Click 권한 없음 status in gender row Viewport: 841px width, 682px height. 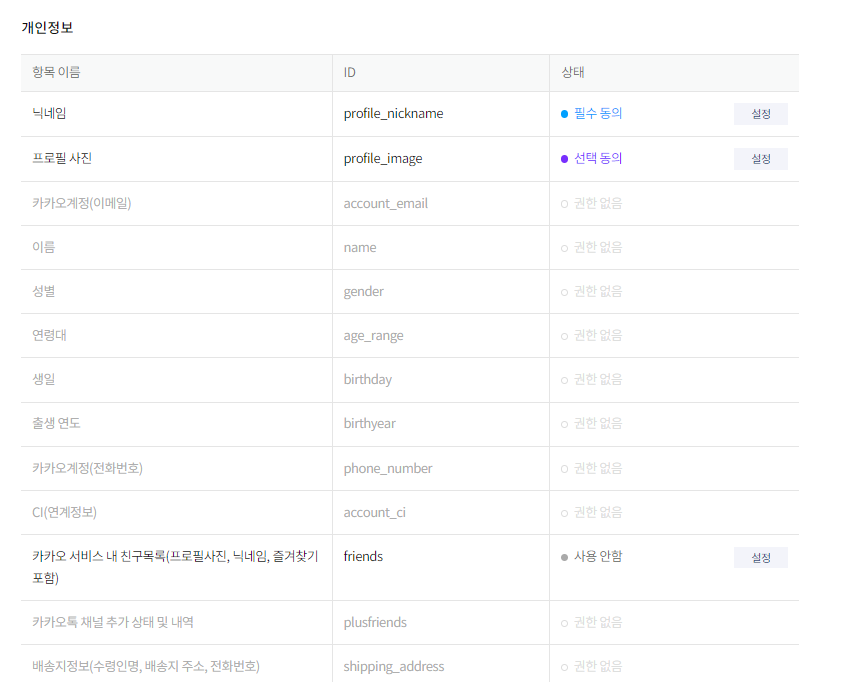click(x=597, y=291)
